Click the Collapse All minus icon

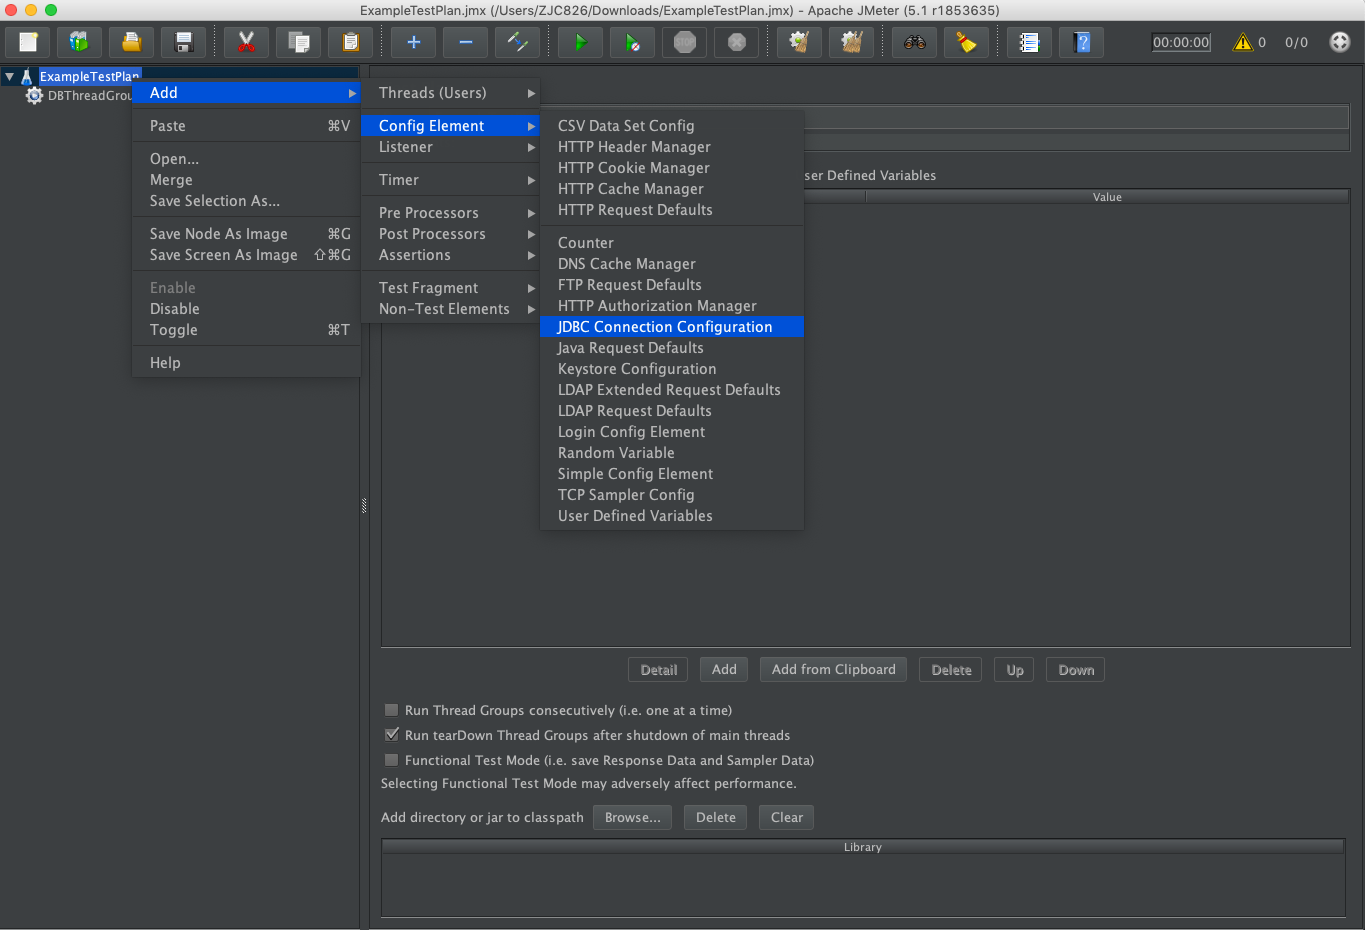pyautogui.click(x=465, y=42)
